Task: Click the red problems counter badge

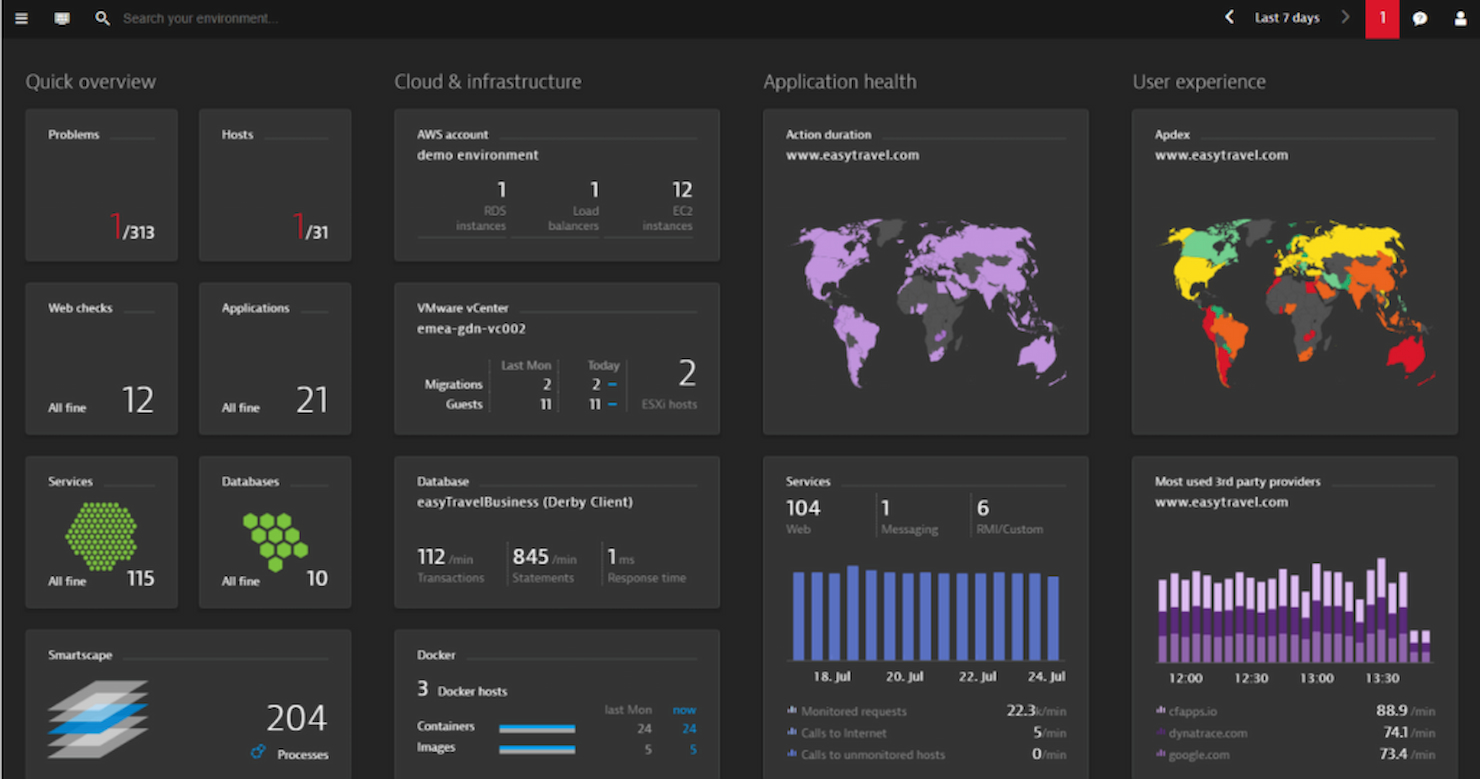Action: [1382, 18]
